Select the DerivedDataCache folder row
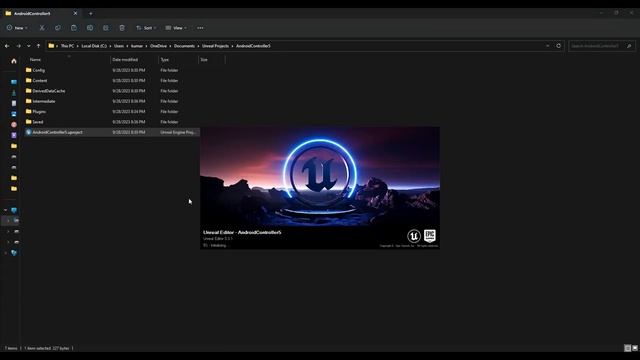The height and width of the screenshot is (360, 640). tap(111, 91)
